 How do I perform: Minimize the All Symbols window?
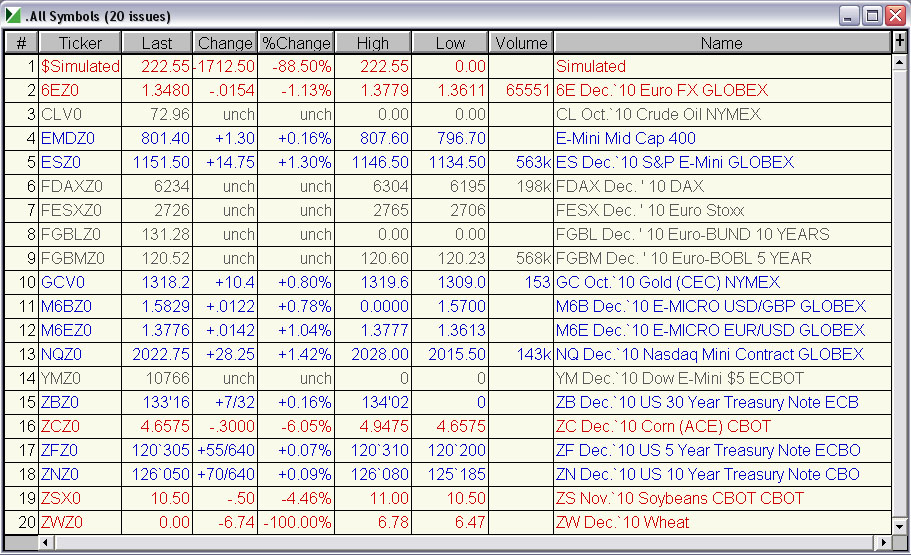tap(849, 16)
